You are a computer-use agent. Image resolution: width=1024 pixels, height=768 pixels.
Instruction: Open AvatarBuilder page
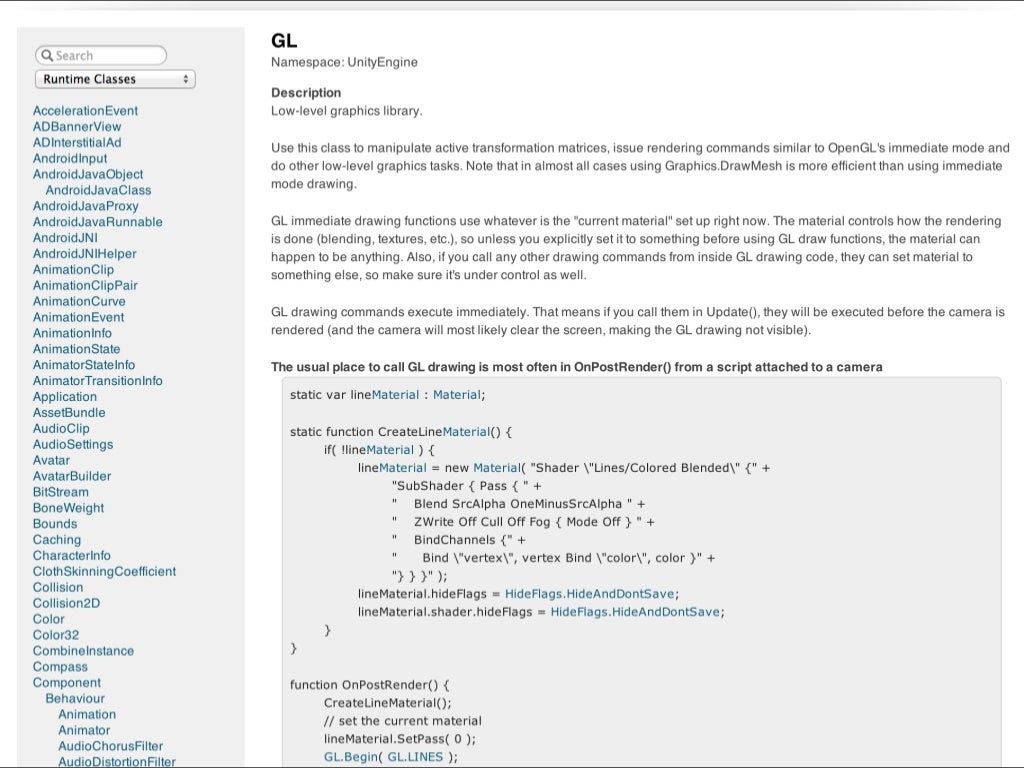[x=72, y=476]
